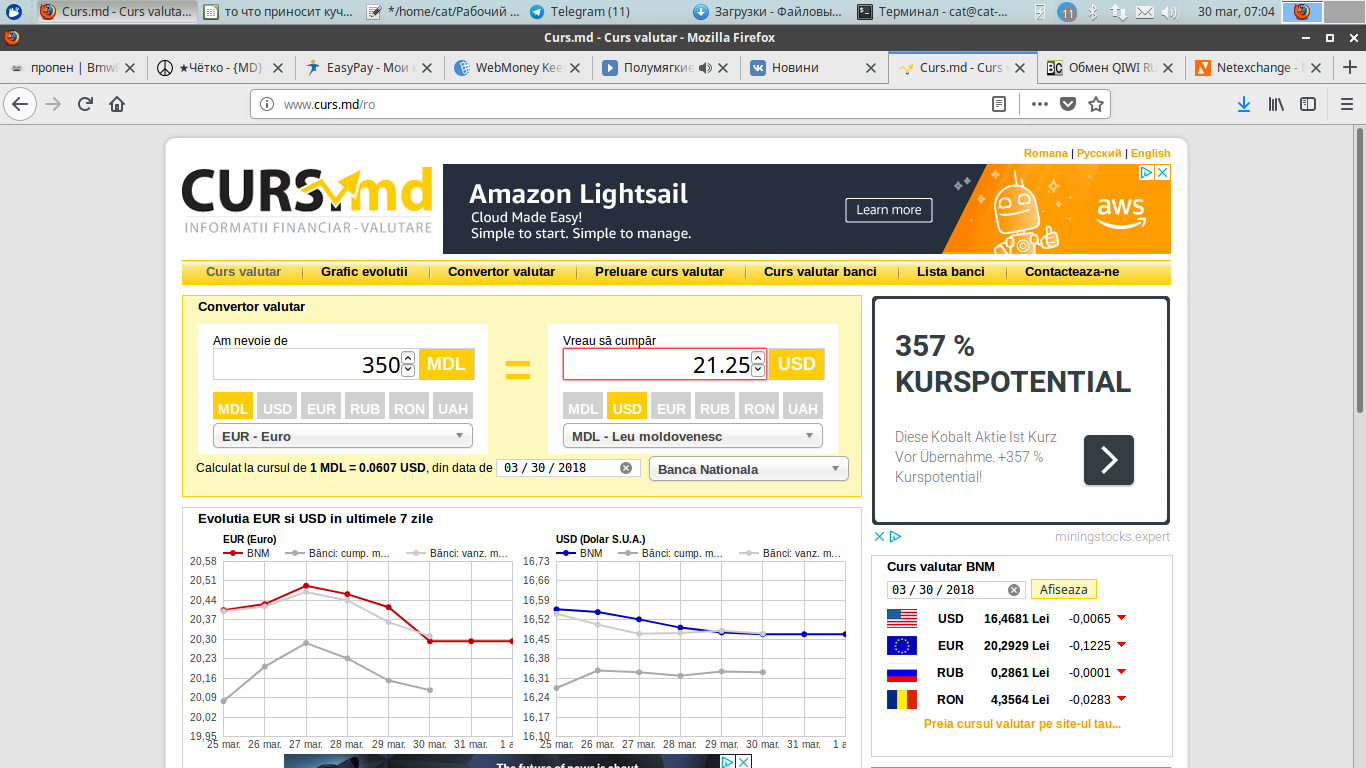Click the Contacteaza-ne menu link

pos(1072,272)
